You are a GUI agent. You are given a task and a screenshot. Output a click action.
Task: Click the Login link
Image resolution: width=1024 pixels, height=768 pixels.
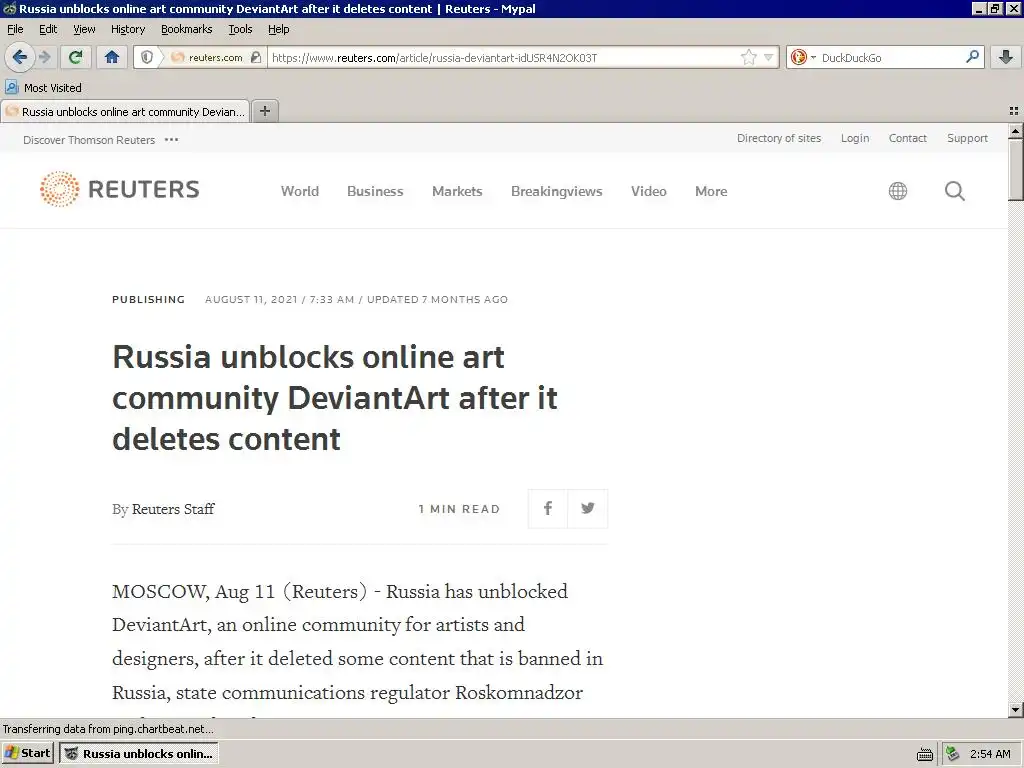click(x=855, y=138)
